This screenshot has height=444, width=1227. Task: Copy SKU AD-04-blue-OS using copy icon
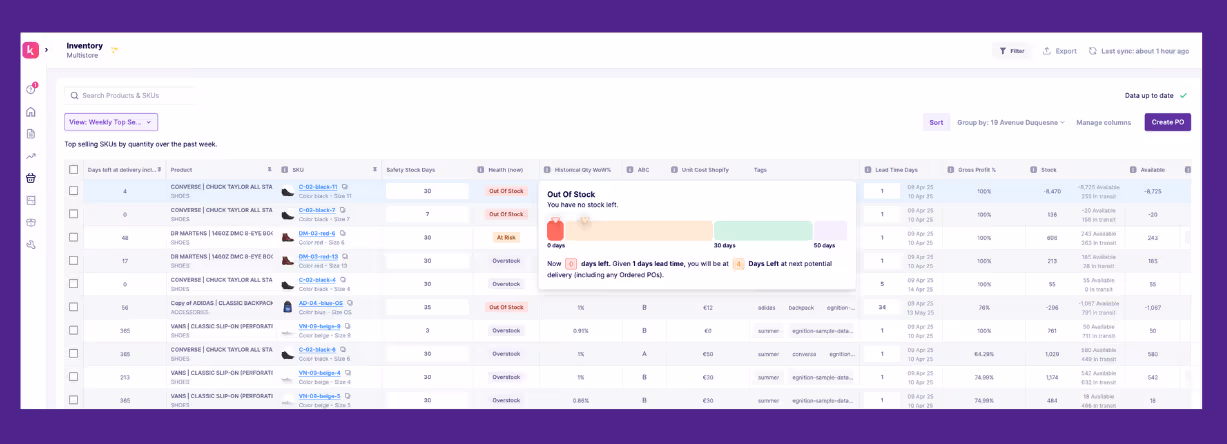[x=349, y=303]
